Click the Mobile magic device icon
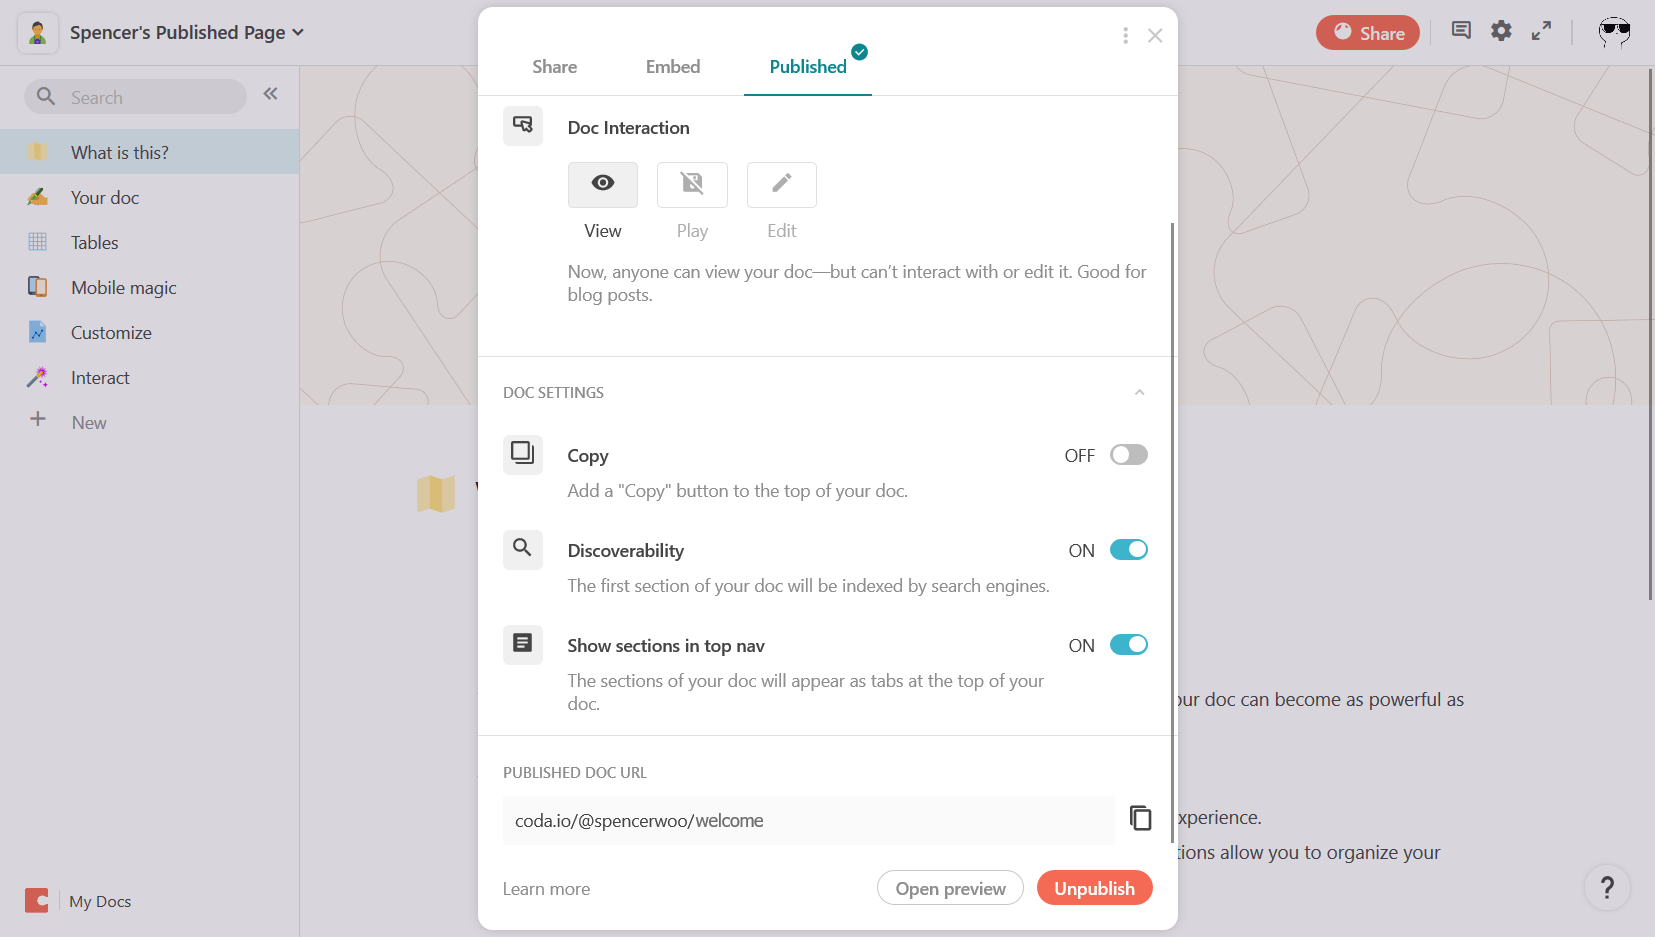This screenshot has width=1655, height=937. coord(38,287)
